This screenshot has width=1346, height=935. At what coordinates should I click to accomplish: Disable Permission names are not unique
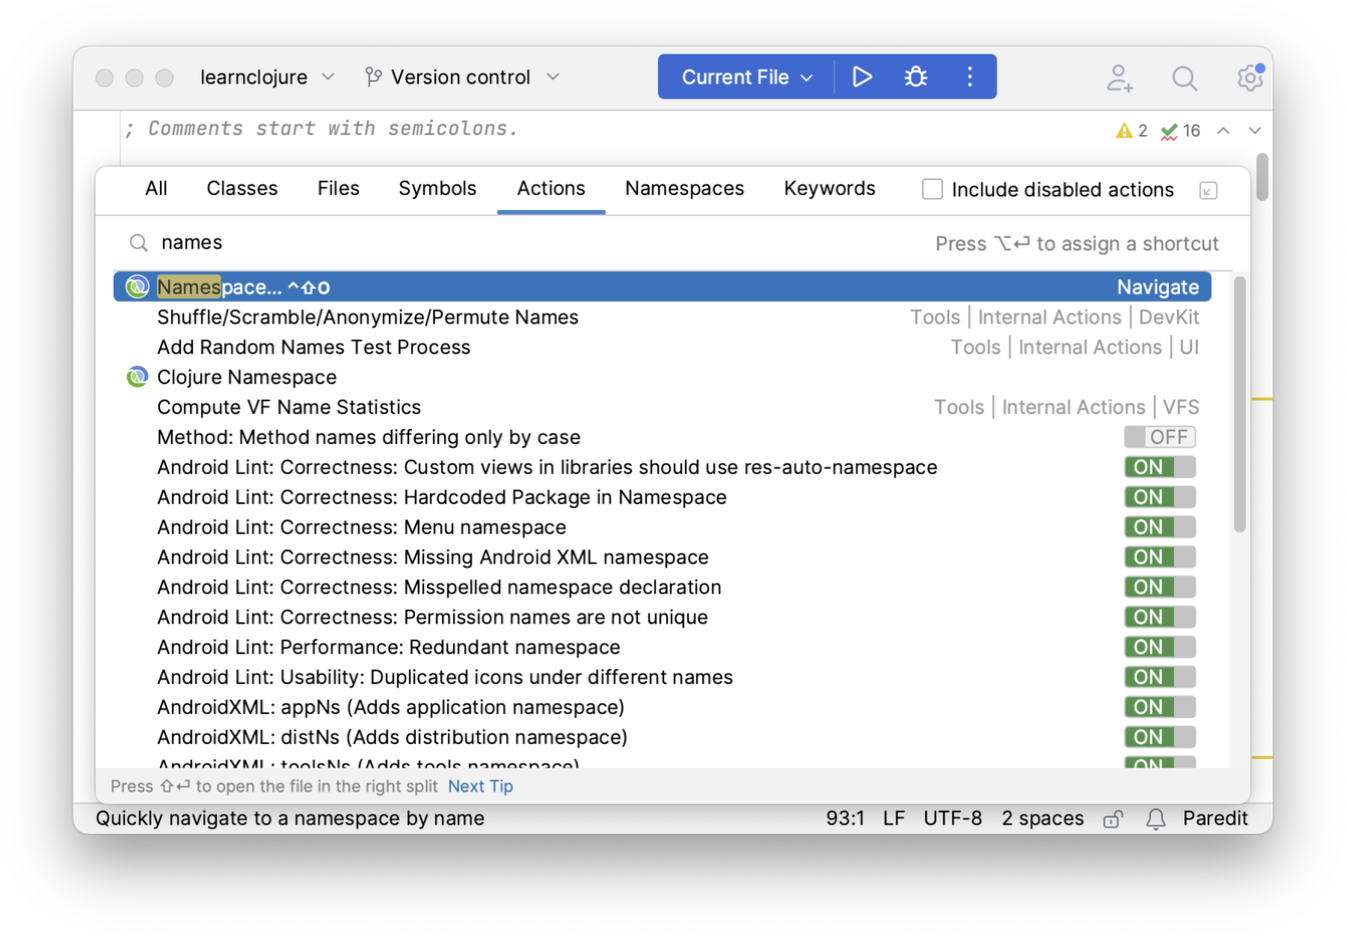pos(1160,617)
